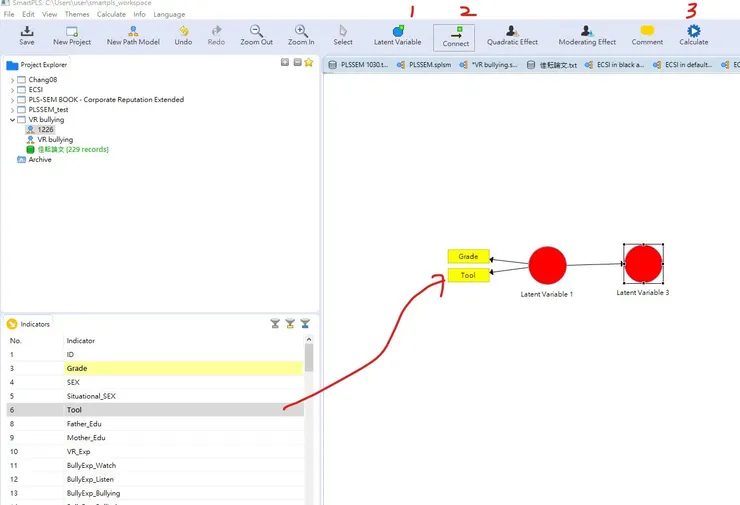Select the VR_Exp indicator
Viewport: 740px width, 505px height.
155,452
